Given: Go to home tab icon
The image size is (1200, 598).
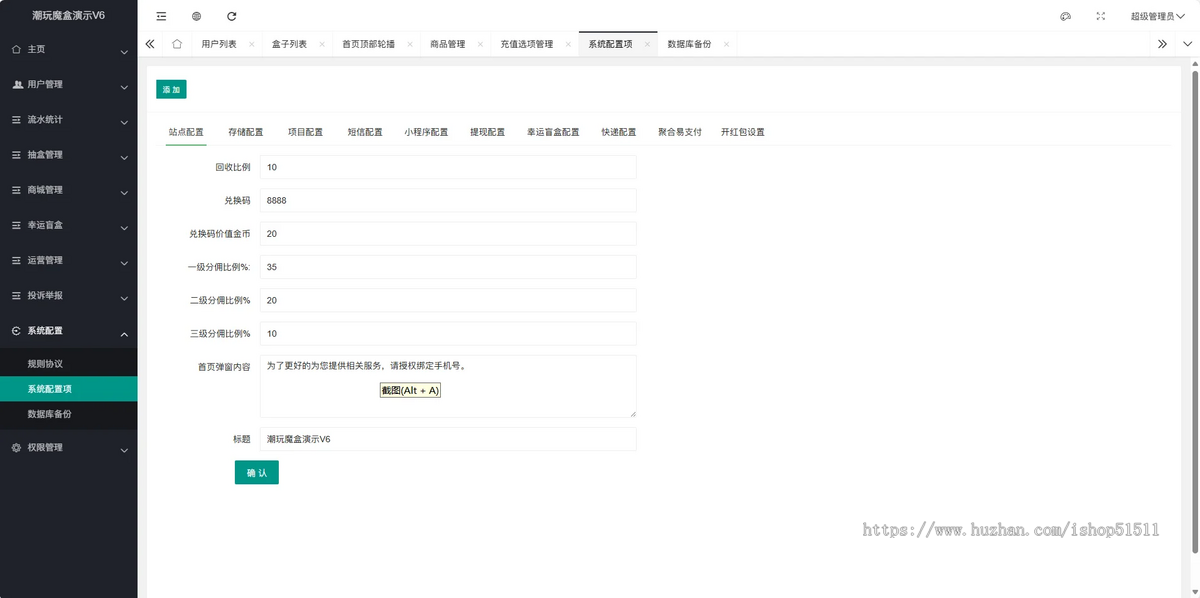Looking at the screenshot, I should point(177,44).
